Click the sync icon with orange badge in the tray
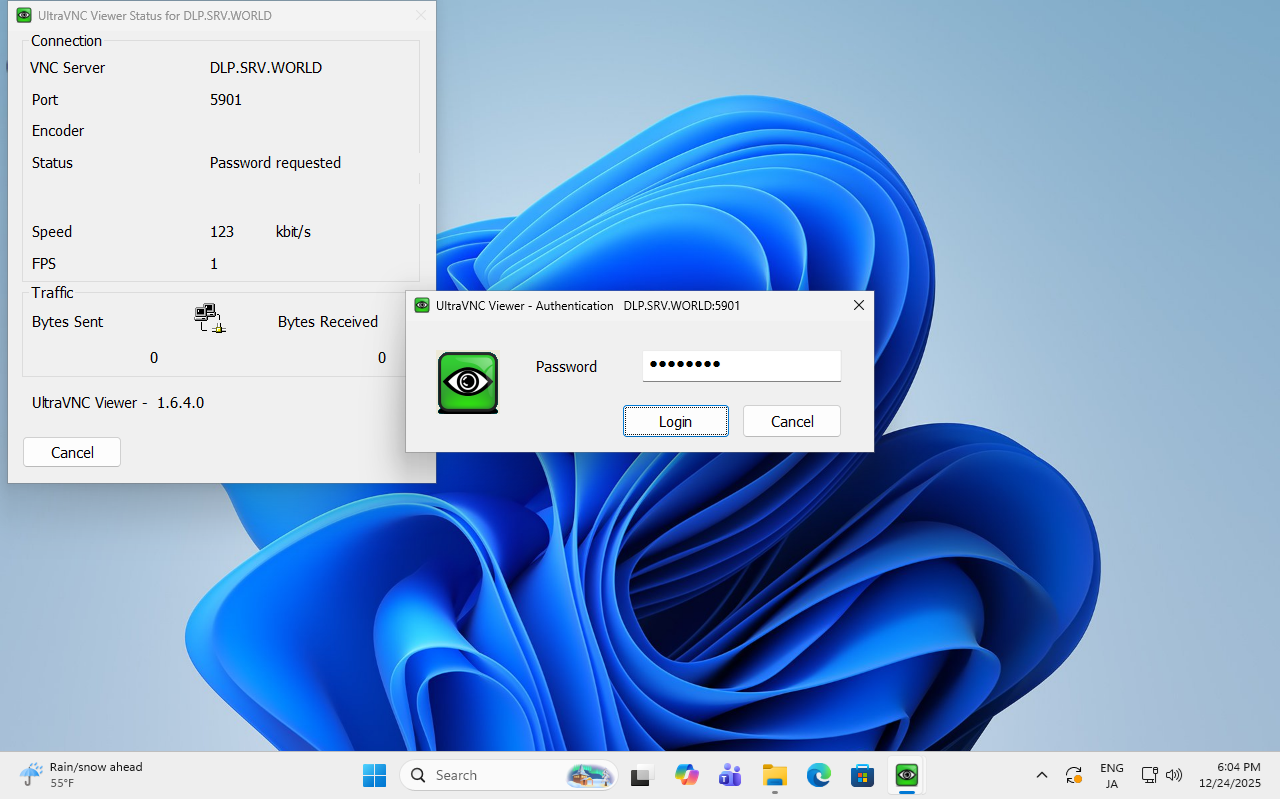Screen dimensions: 1280x799 [x=1074, y=775]
